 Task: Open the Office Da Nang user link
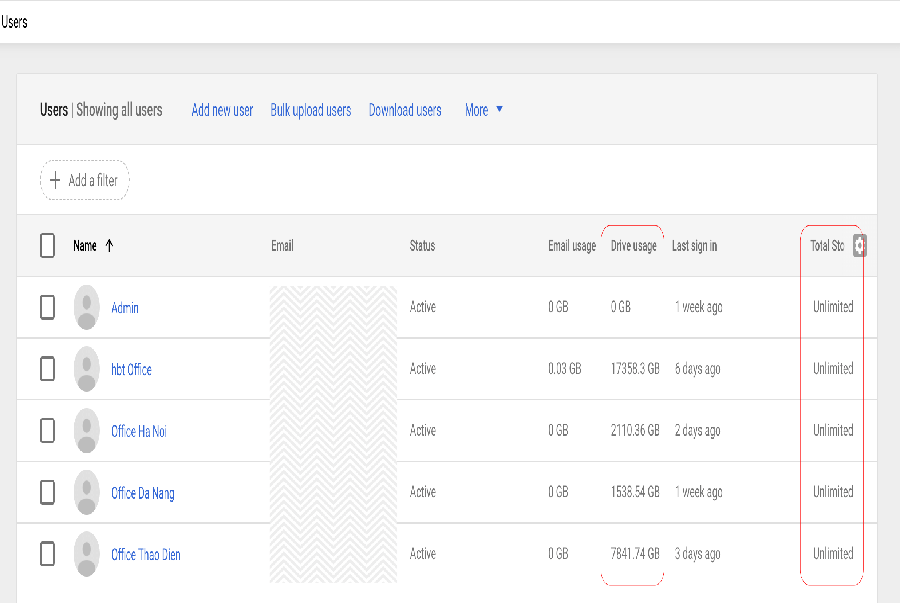(x=142, y=493)
